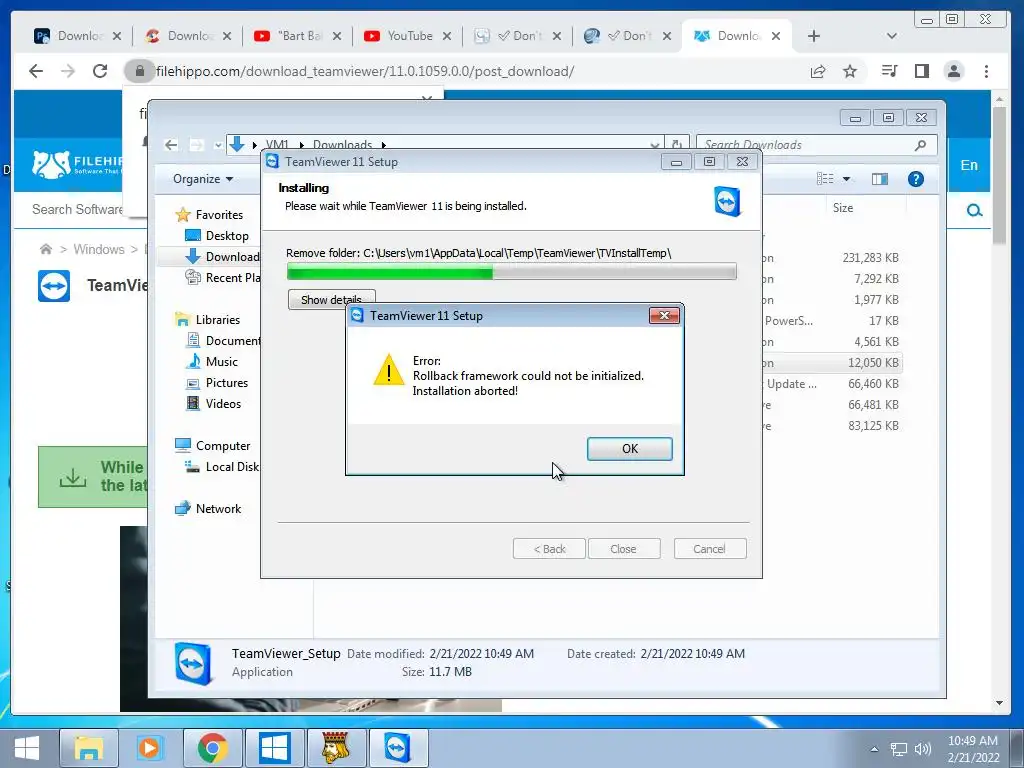1024x768 pixels.
Task: Click FileHippo search magnifier icon
Action: click(974, 210)
